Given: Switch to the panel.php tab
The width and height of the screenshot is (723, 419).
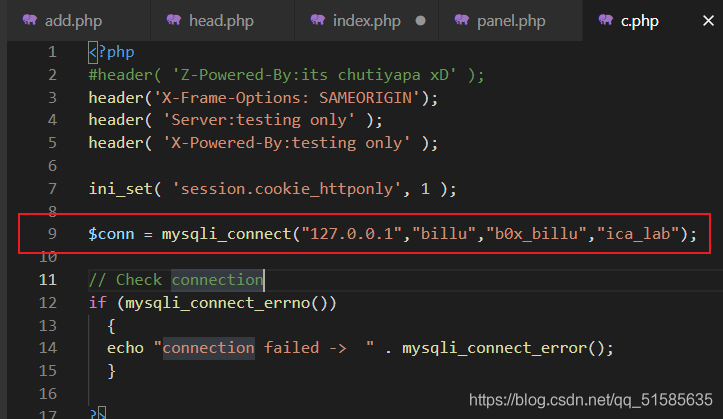Looking at the screenshot, I should (510, 20).
